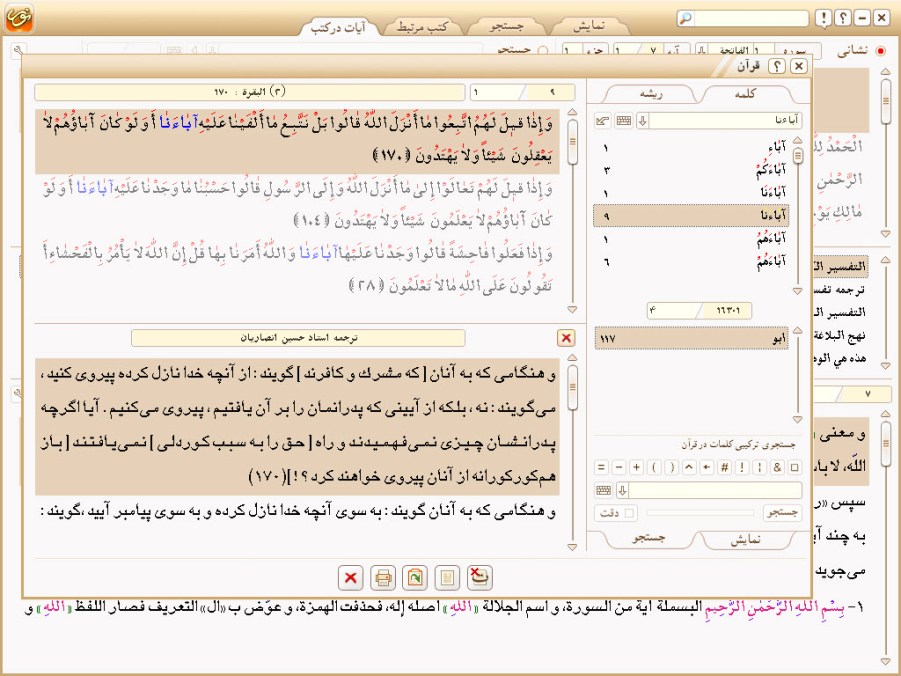Click the جستجو search button in the combined search panel
Viewport: 901px width, 676px height.
point(783,513)
